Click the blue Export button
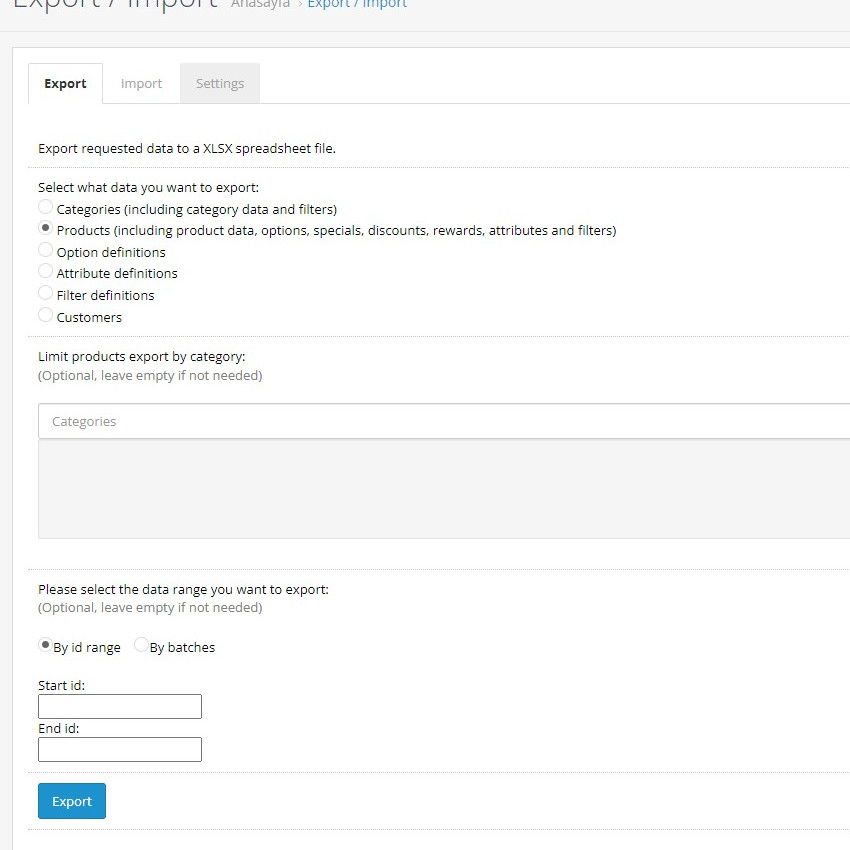The image size is (850, 850). pyautogui.click(x=72, y=801)
